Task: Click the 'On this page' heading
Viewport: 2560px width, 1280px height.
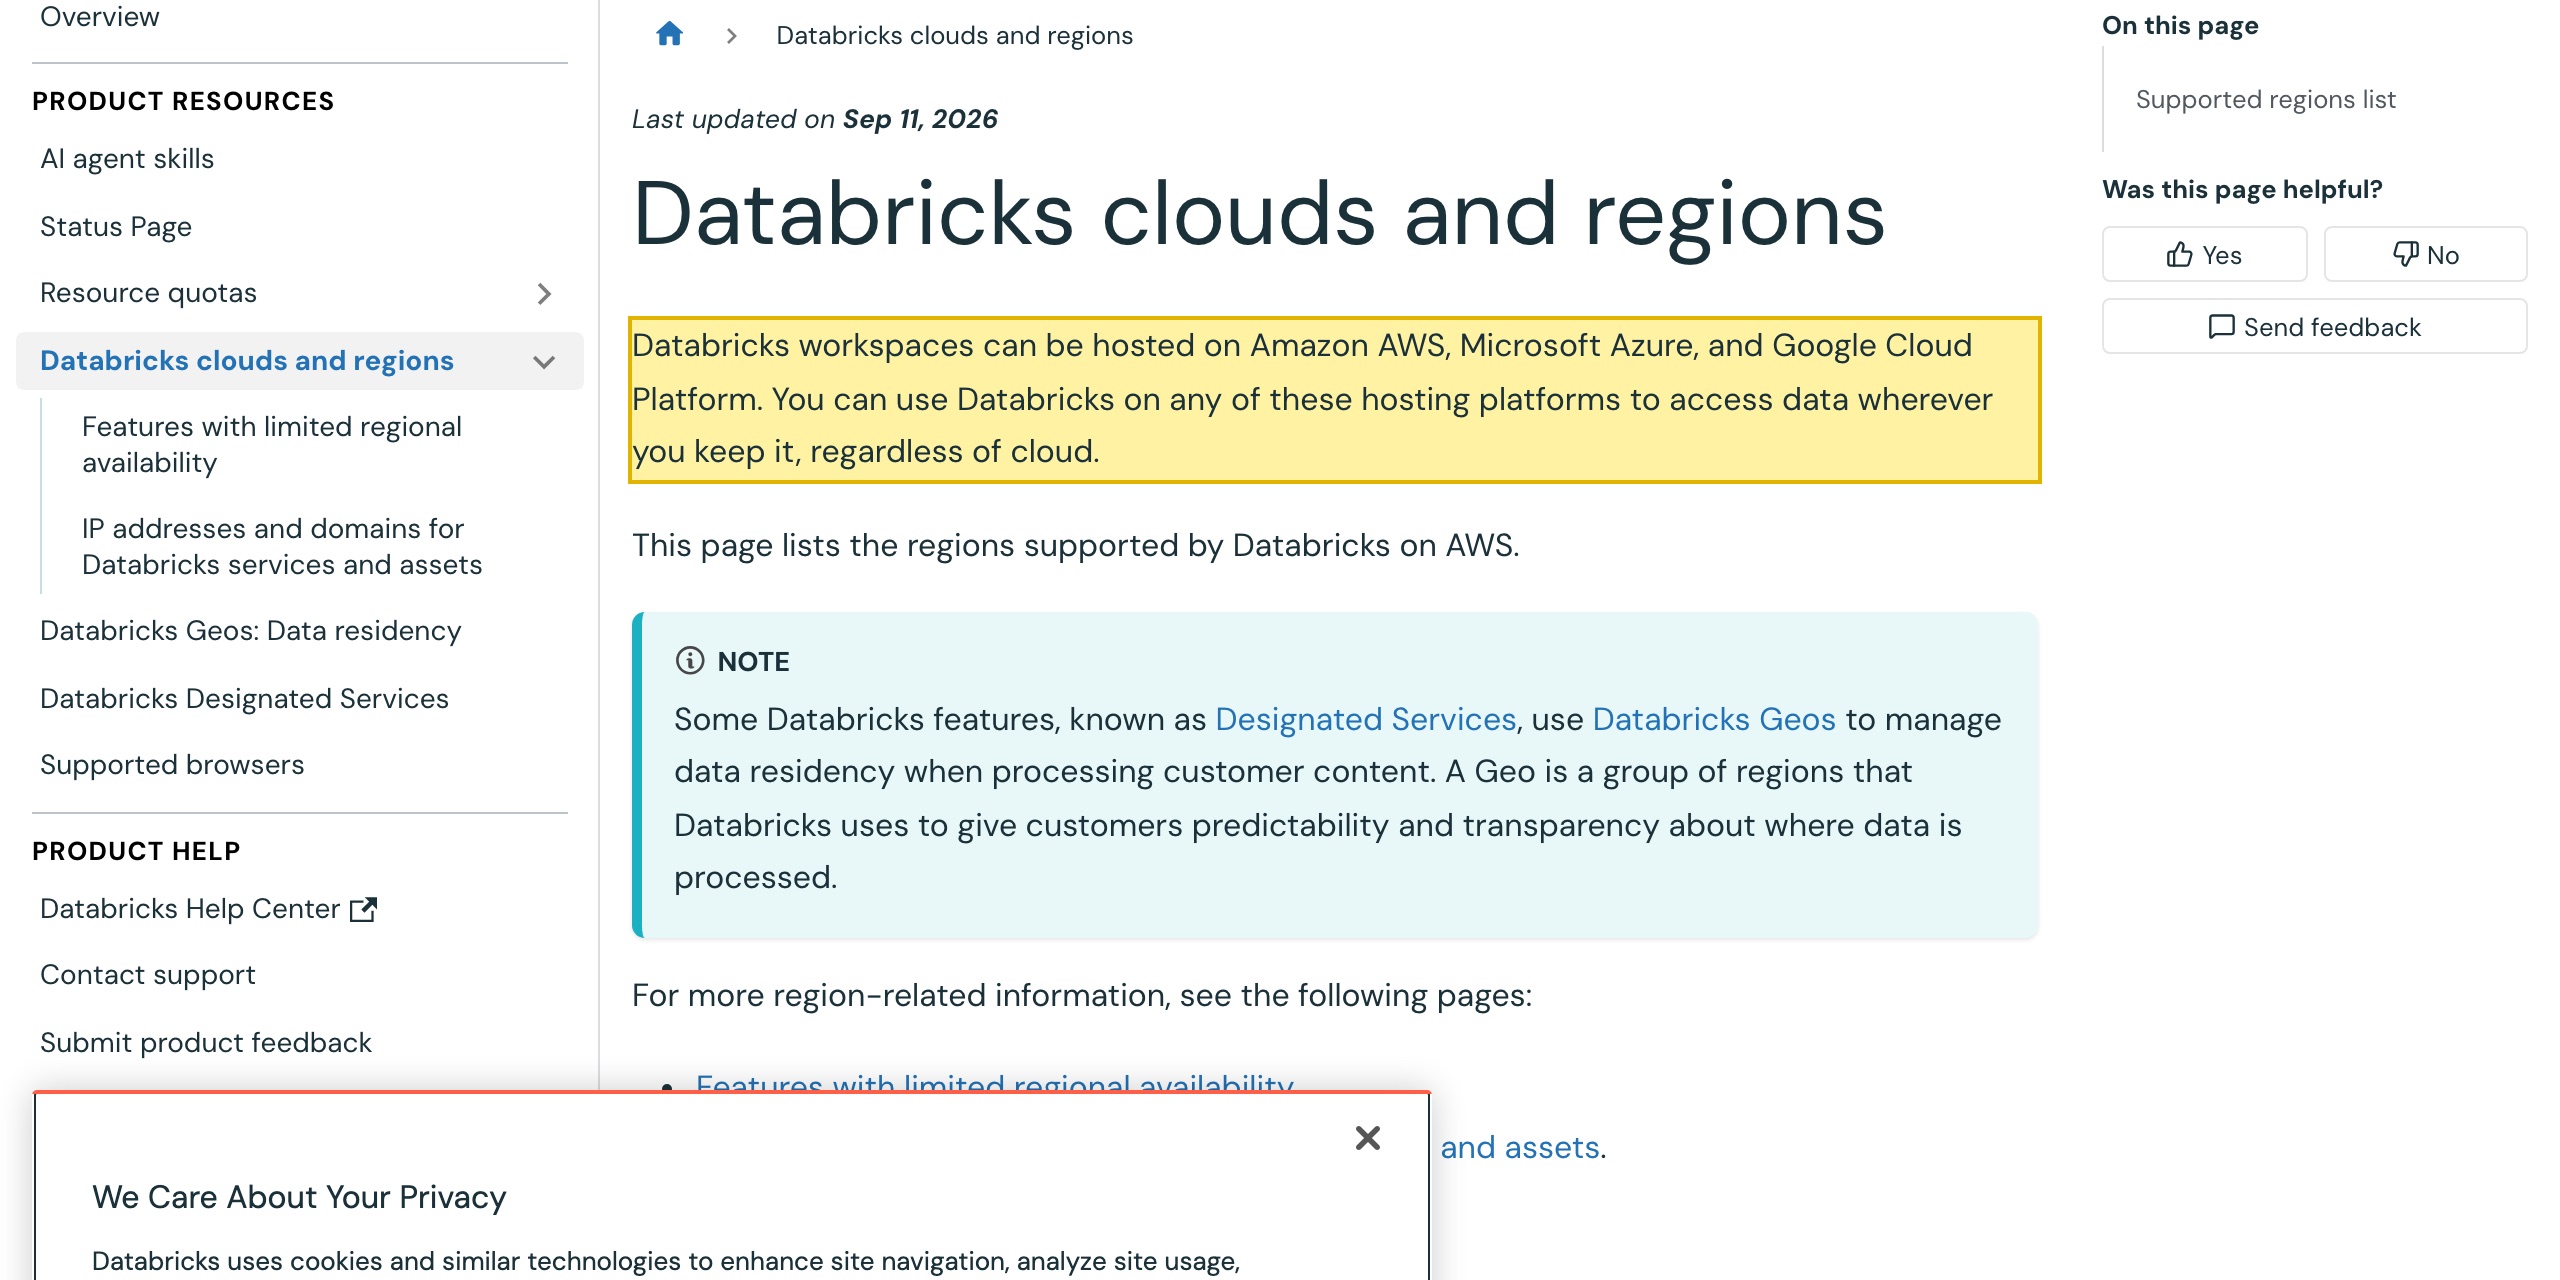Action: 2180,26
